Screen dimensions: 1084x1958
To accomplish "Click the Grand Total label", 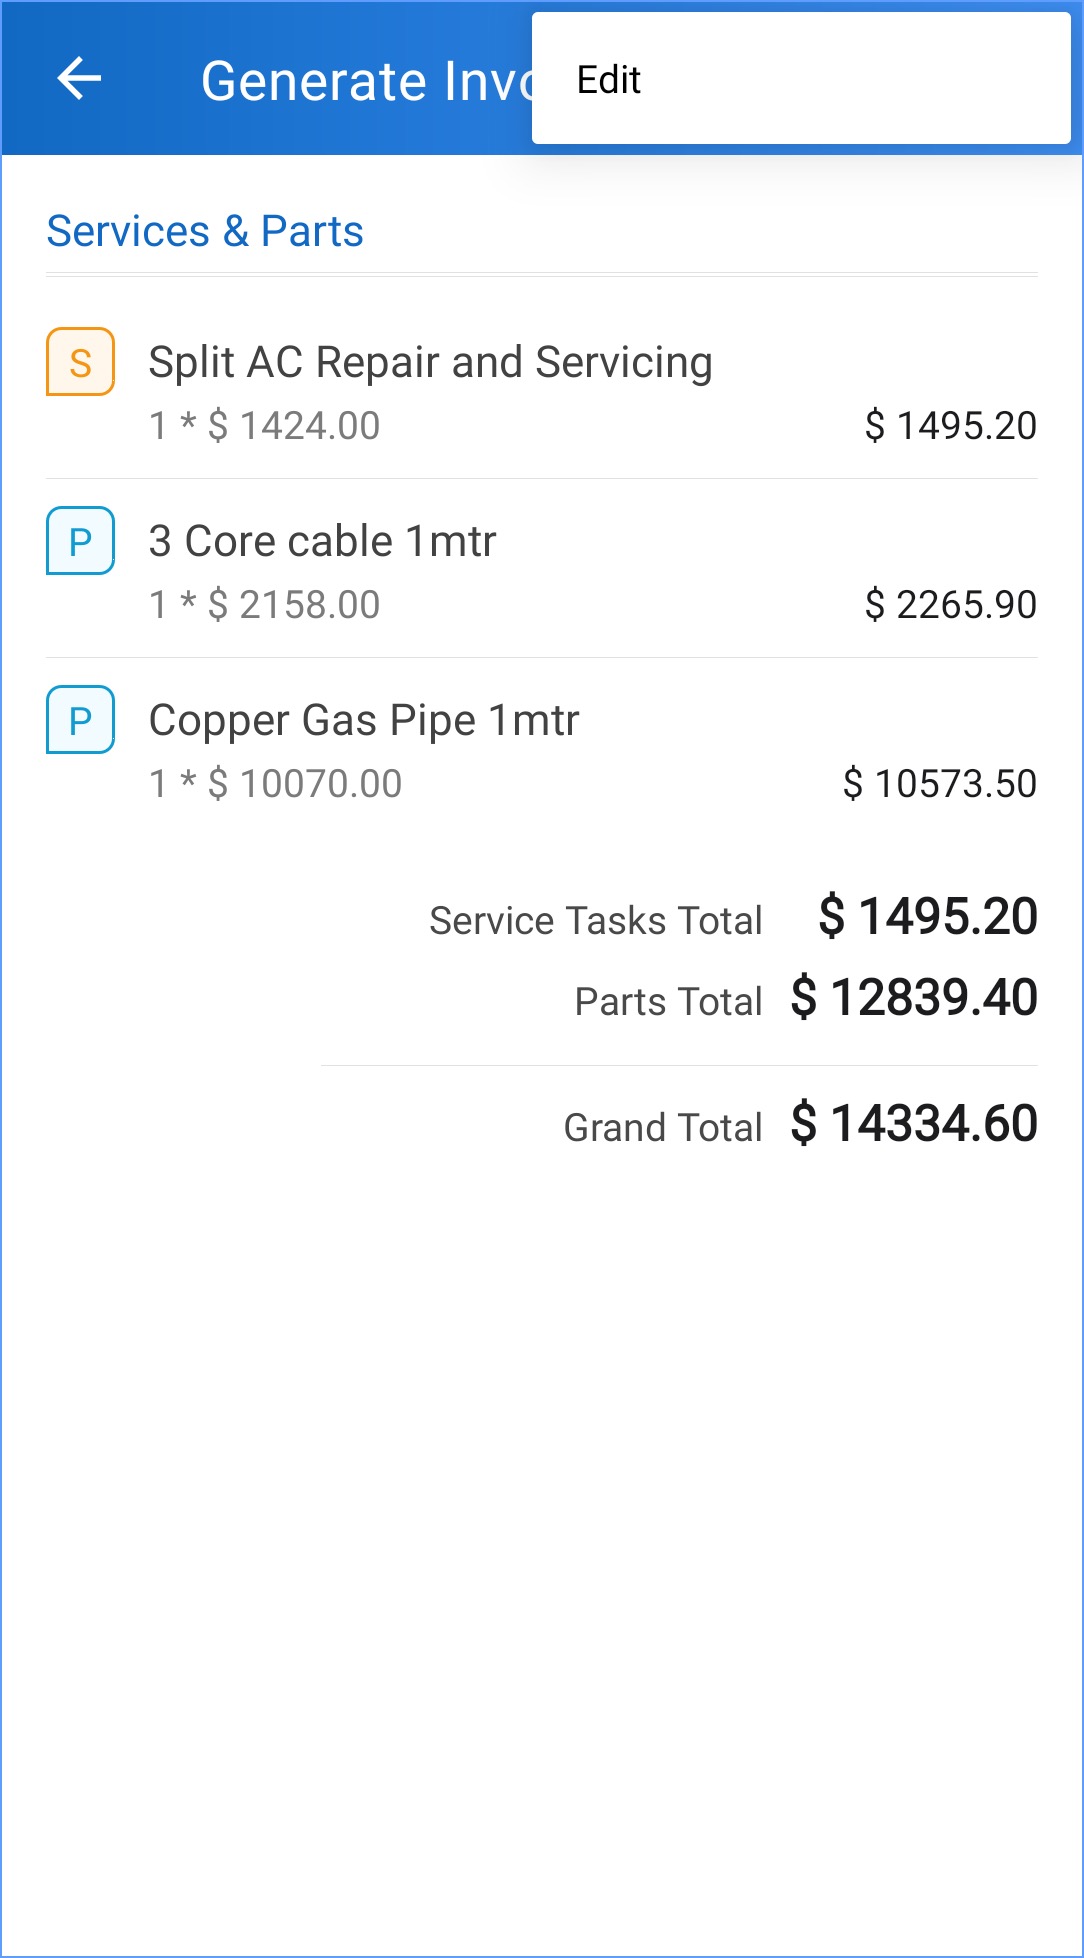I will (662, 1127).
